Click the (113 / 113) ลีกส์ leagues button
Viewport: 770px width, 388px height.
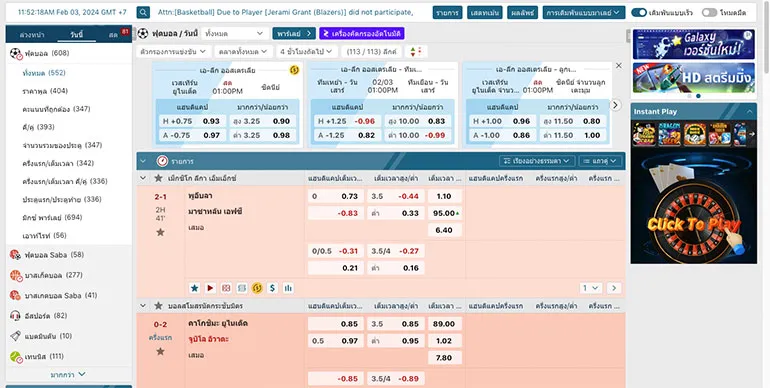[372, 52]
